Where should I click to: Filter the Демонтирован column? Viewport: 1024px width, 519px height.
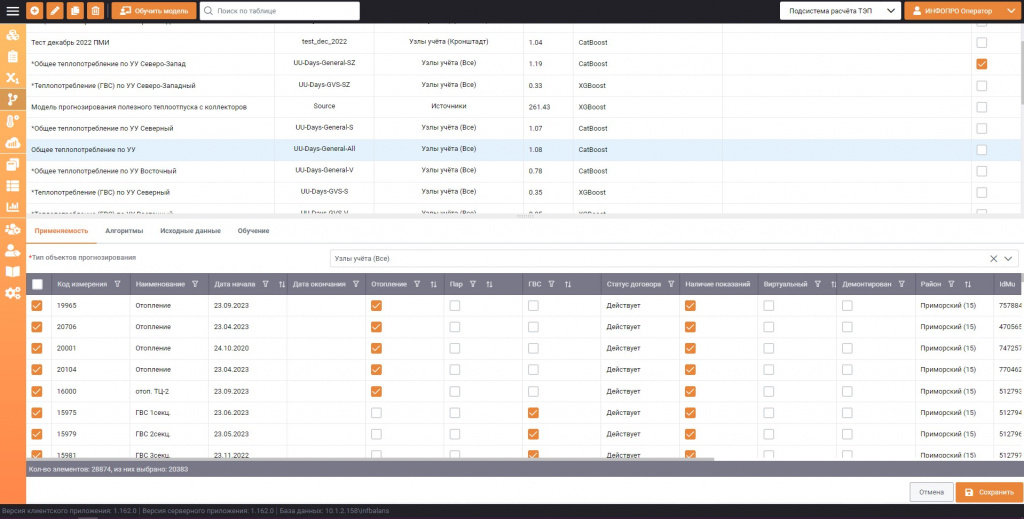[901, 284]
